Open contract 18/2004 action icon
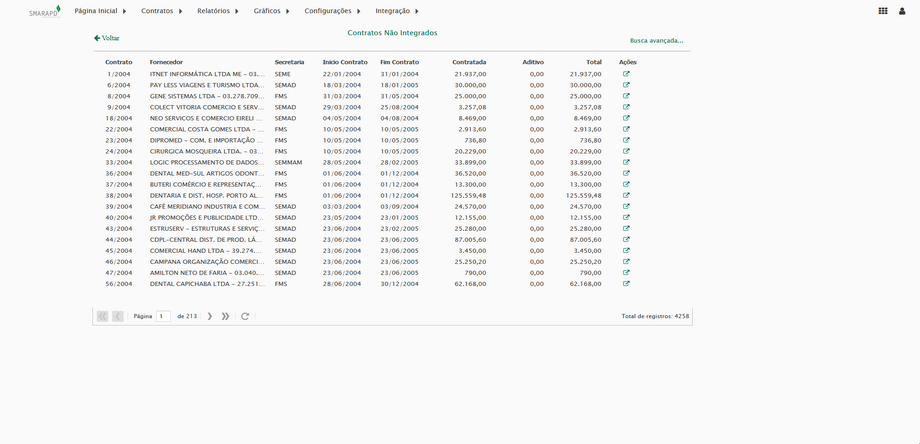This screenshot has height=444, width=920. (626, 118)
